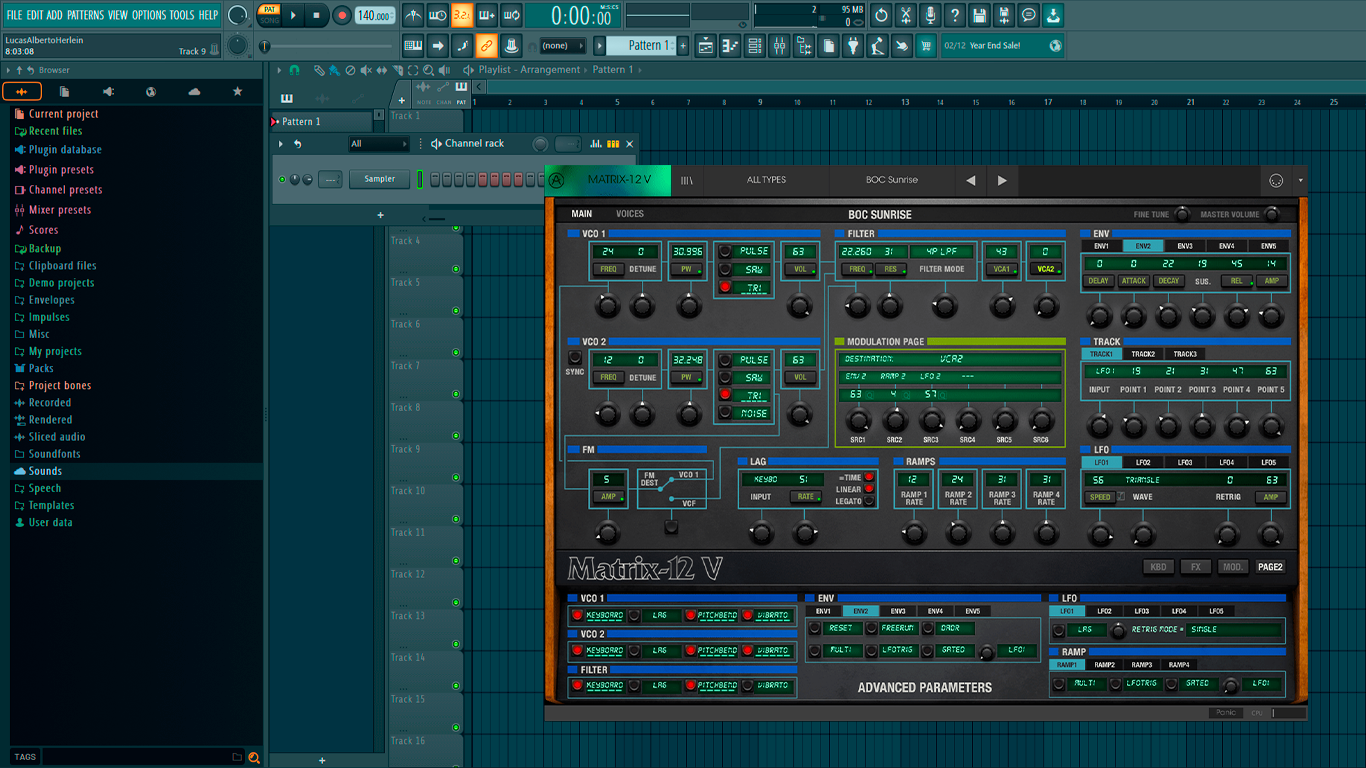Open the preset browser bars icon in Matrix-12
Viewport: 1366px width, 768px height.
tap(687, 180)
